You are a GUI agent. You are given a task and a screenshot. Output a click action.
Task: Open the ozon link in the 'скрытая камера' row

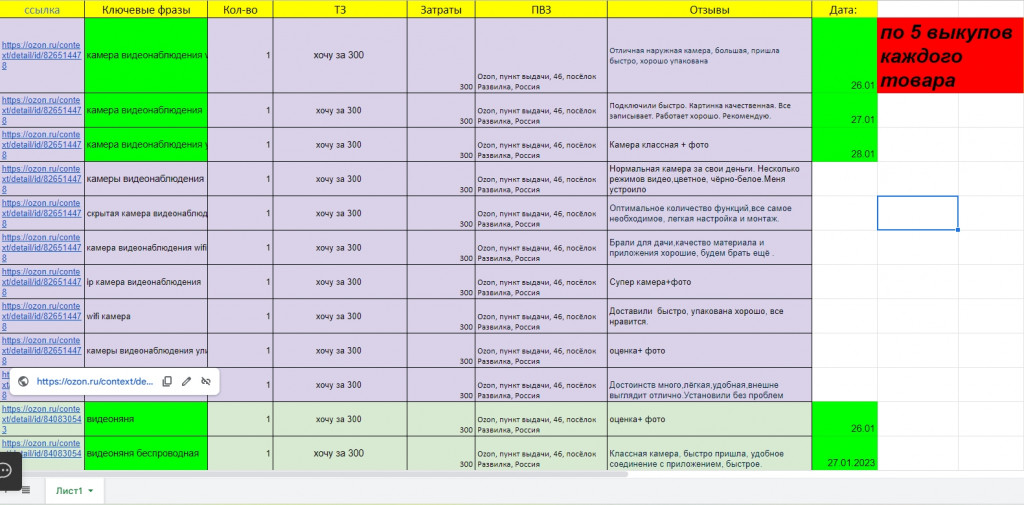41,213
